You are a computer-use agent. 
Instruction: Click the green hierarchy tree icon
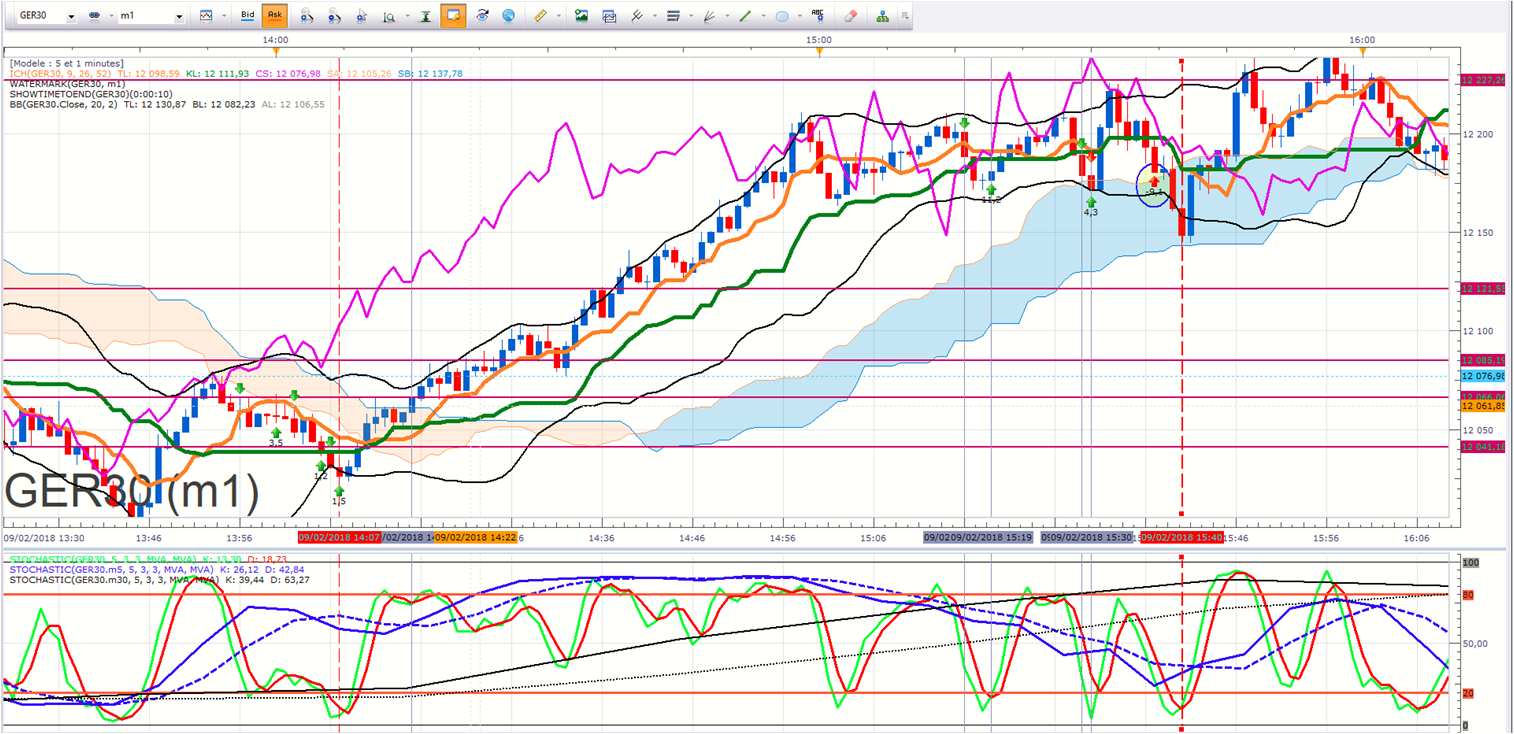[883, 17]
